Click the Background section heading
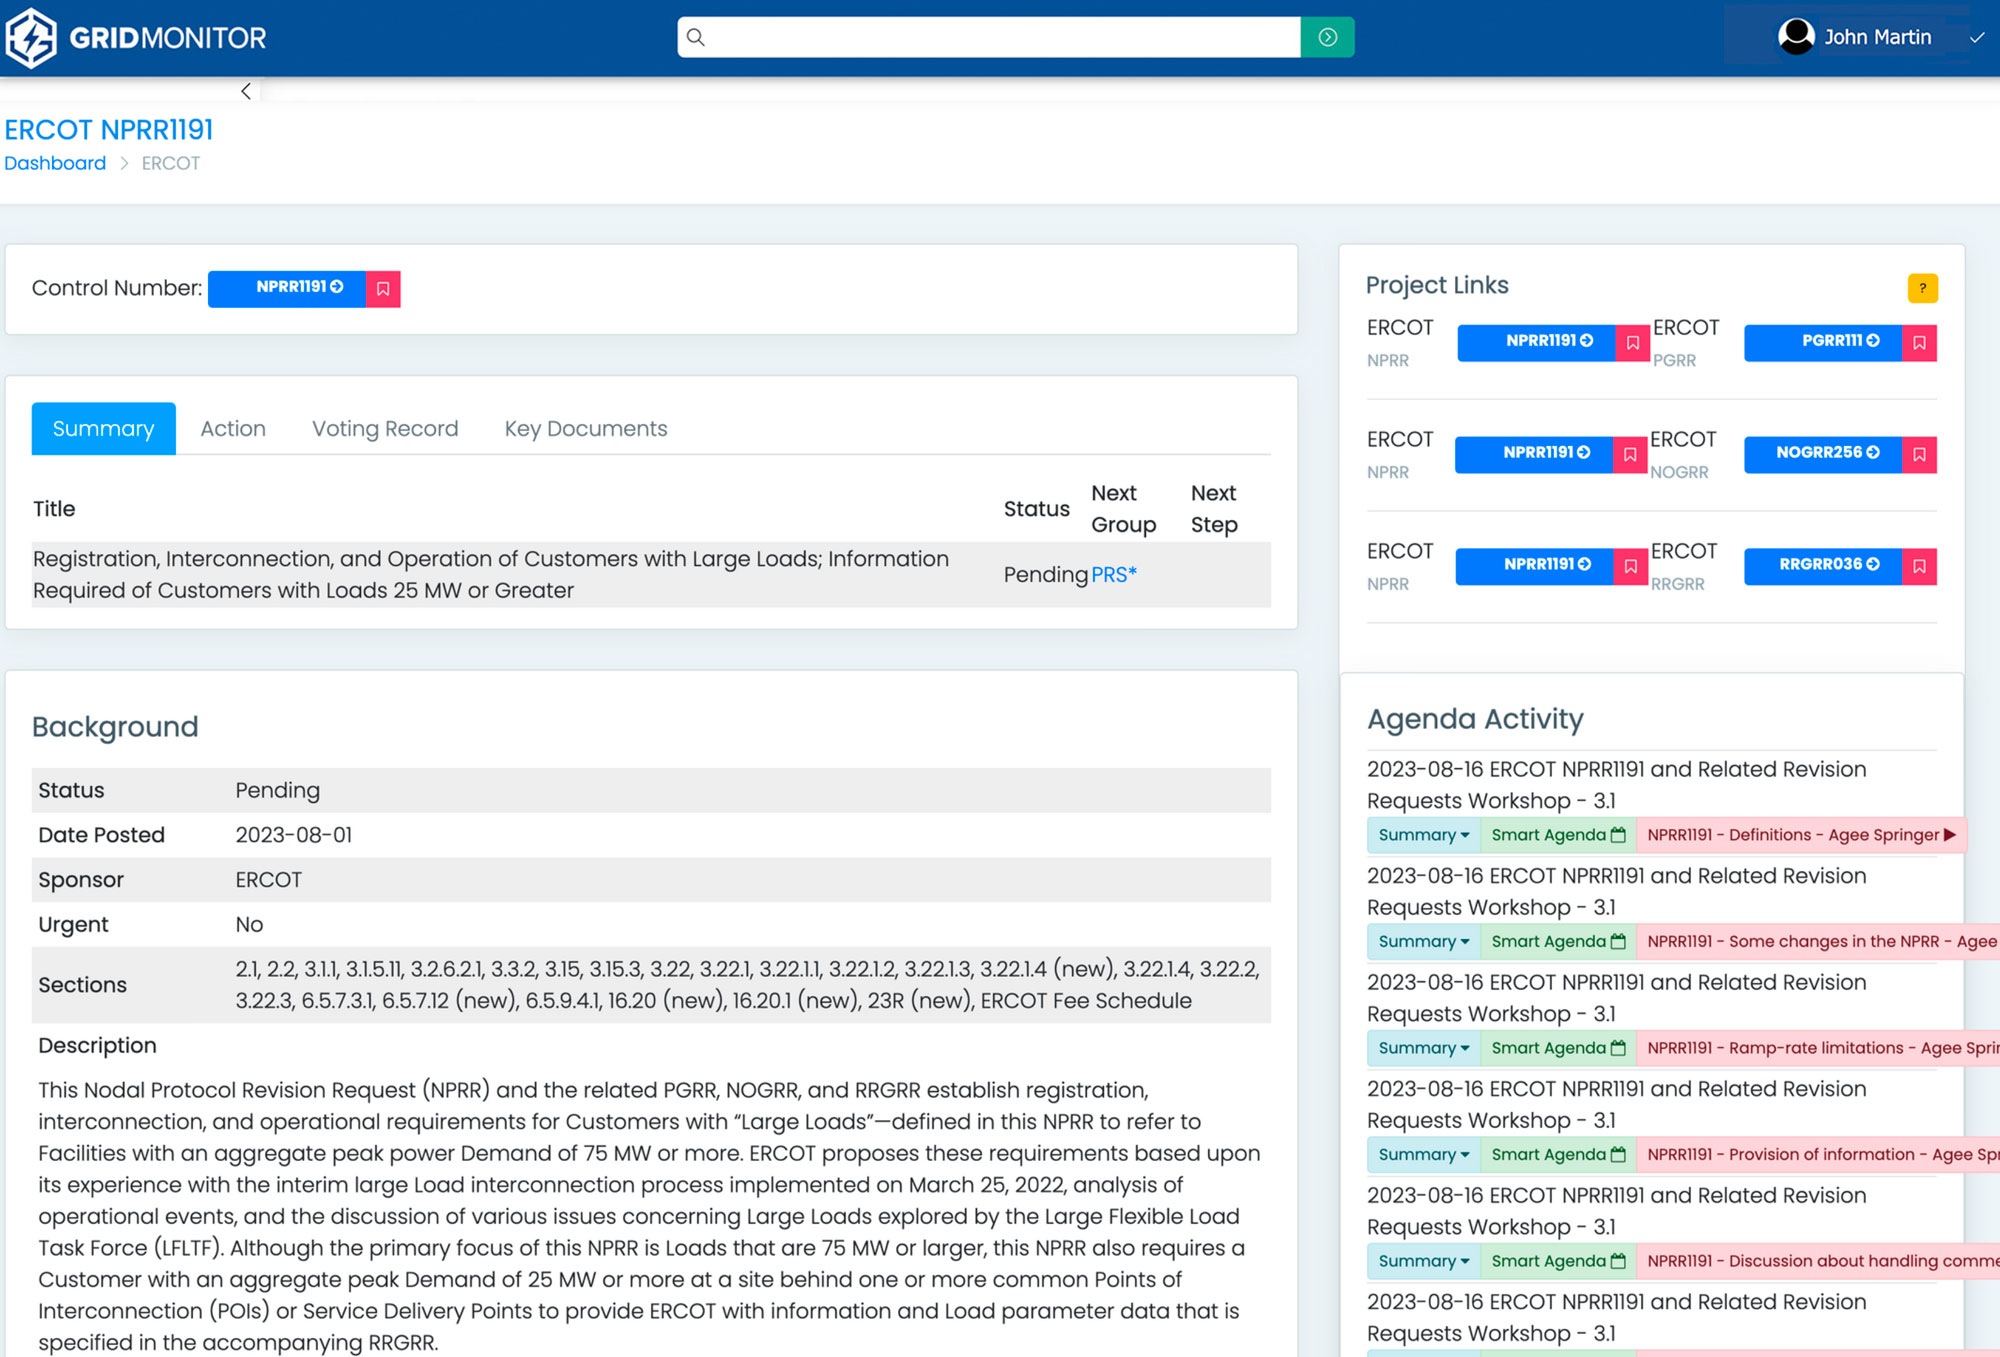The height and width of the screenshot is (1357, 2000). [x=115, y=727]
